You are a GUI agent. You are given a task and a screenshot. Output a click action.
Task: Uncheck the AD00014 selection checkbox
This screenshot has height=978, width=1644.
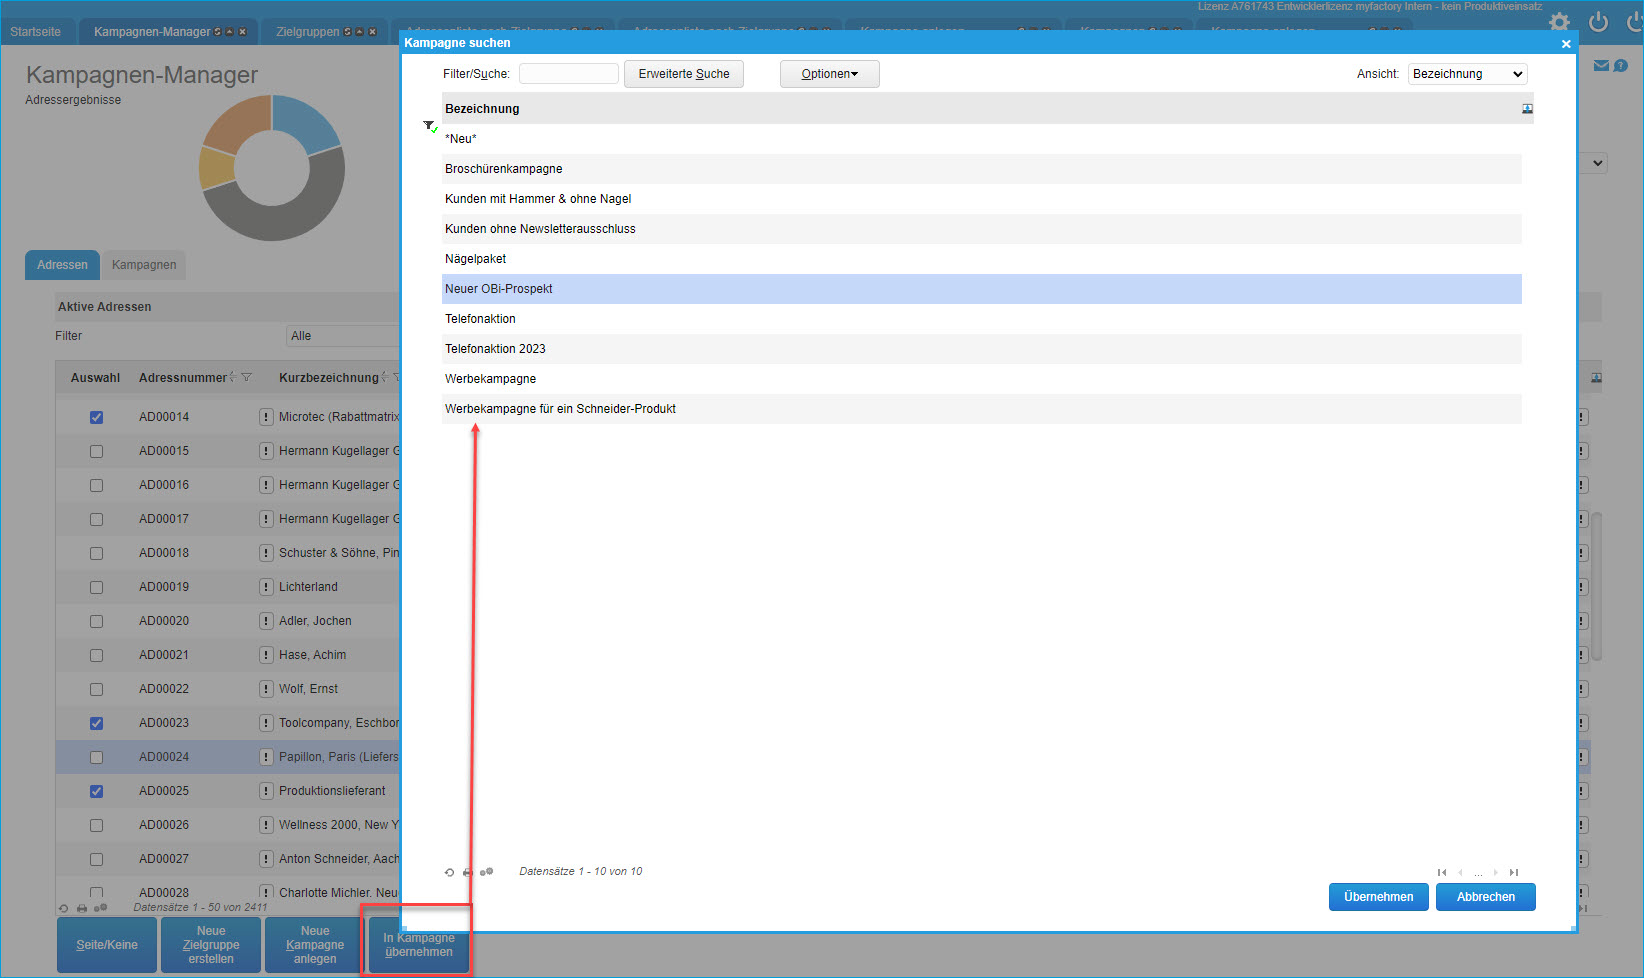(96, 417)
